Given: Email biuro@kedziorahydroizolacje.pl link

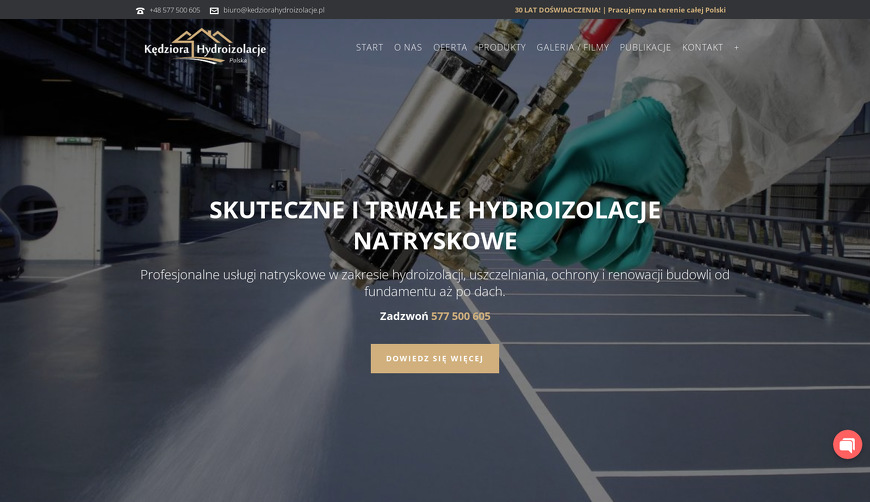Looking at the screenshot, I should [x=274, y=10].
